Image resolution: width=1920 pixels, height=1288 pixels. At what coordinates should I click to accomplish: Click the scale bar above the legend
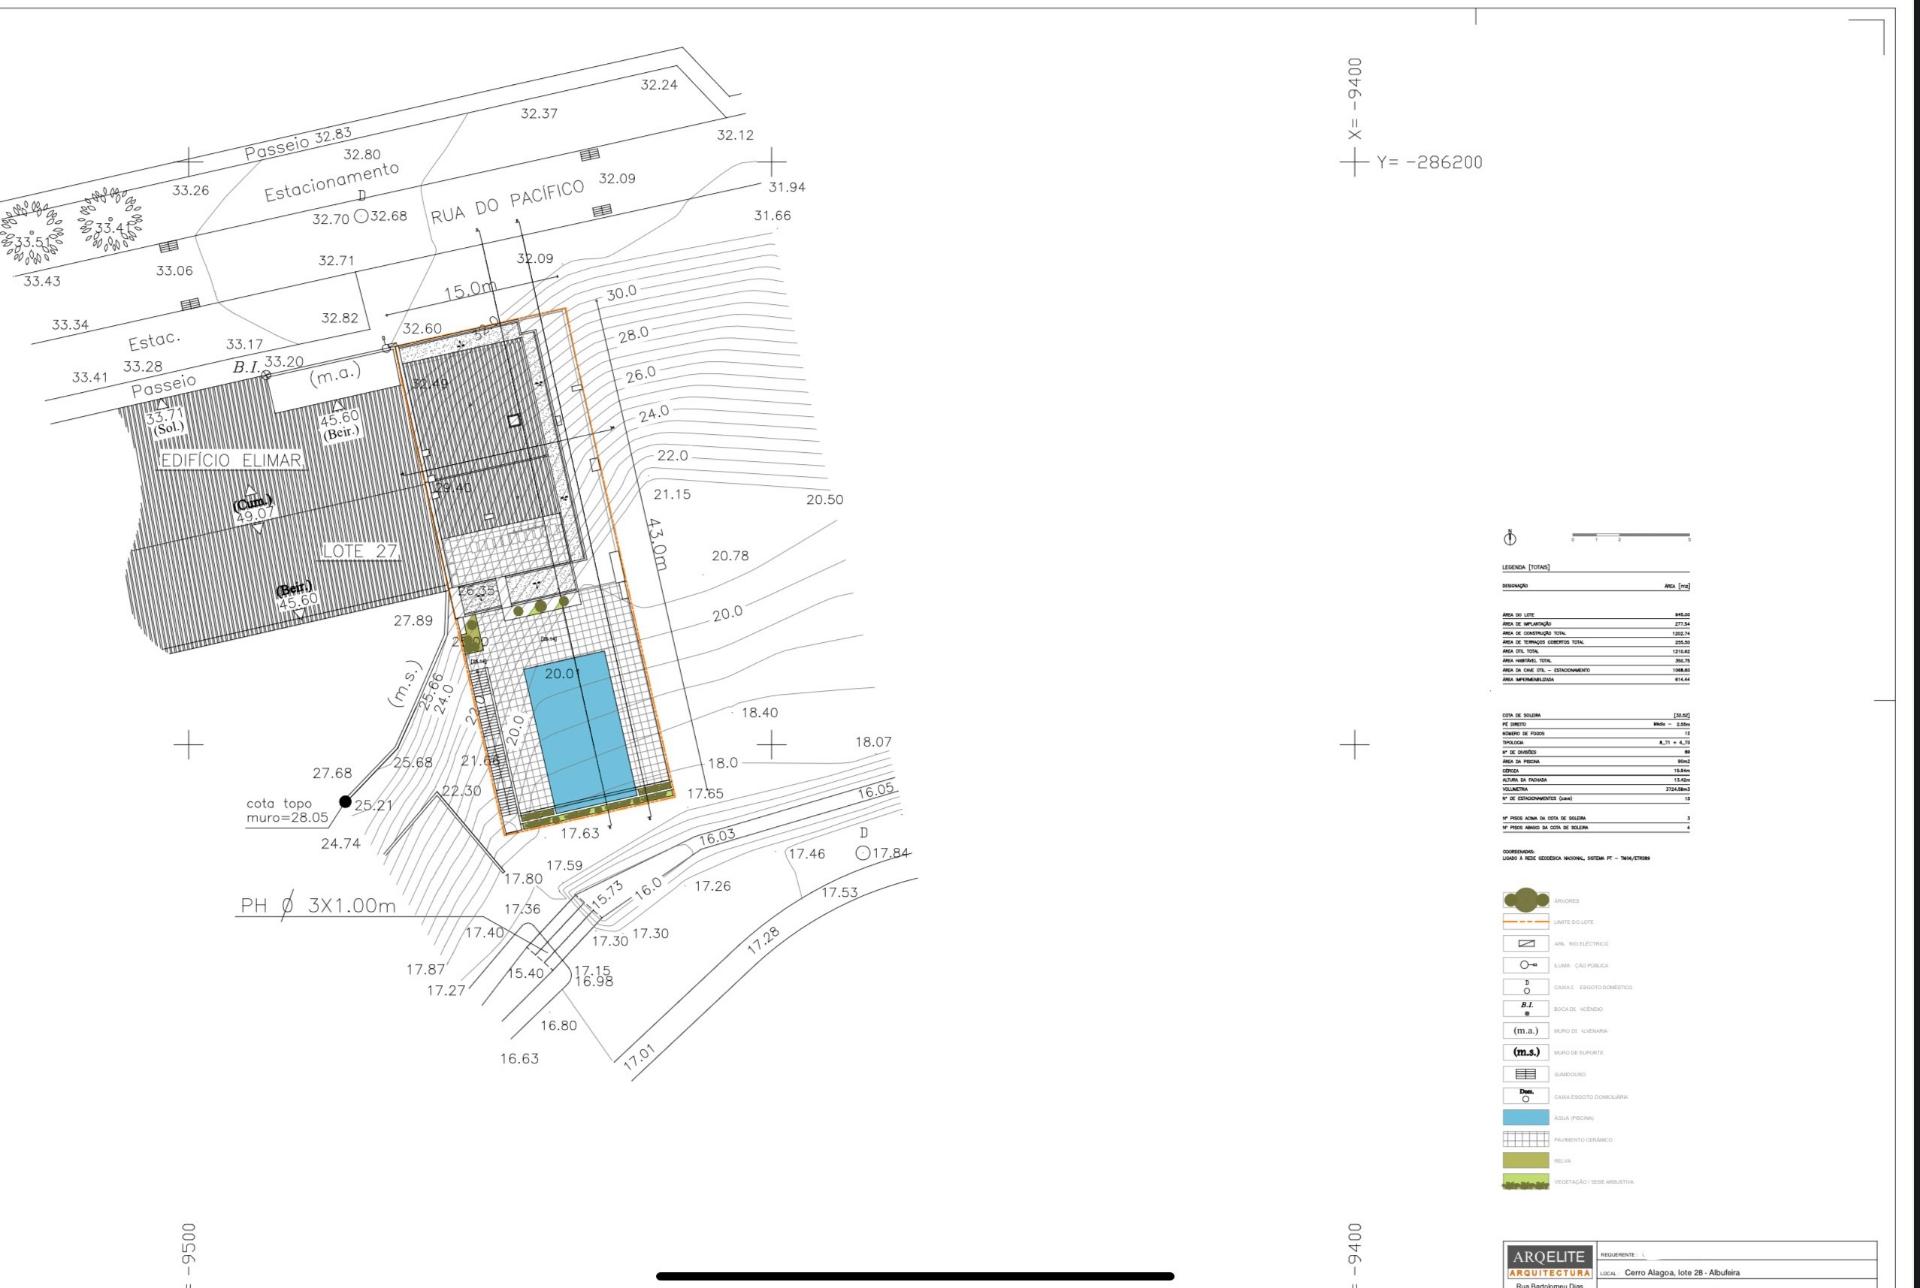click(x=1630, y=536)
